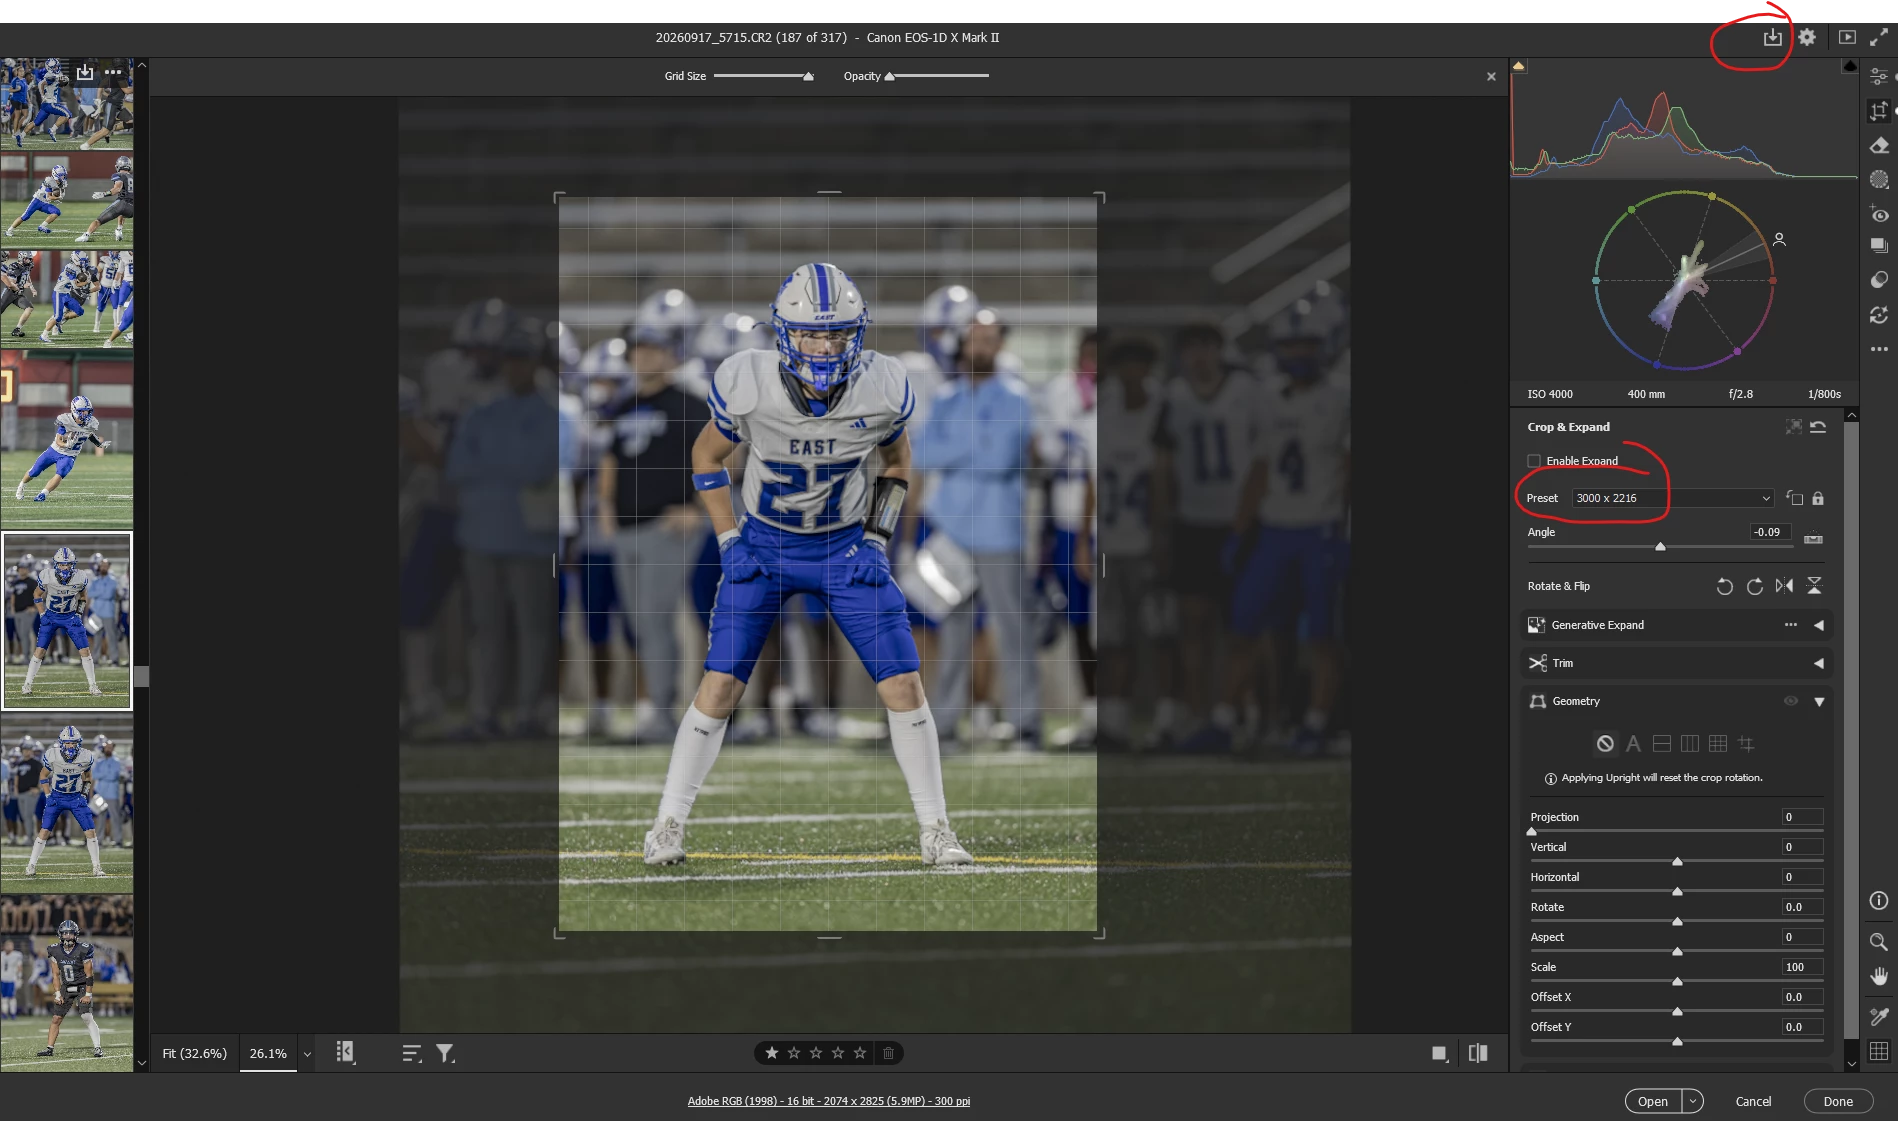
Task: Expand the Trim section
Action: (1819, 663)
